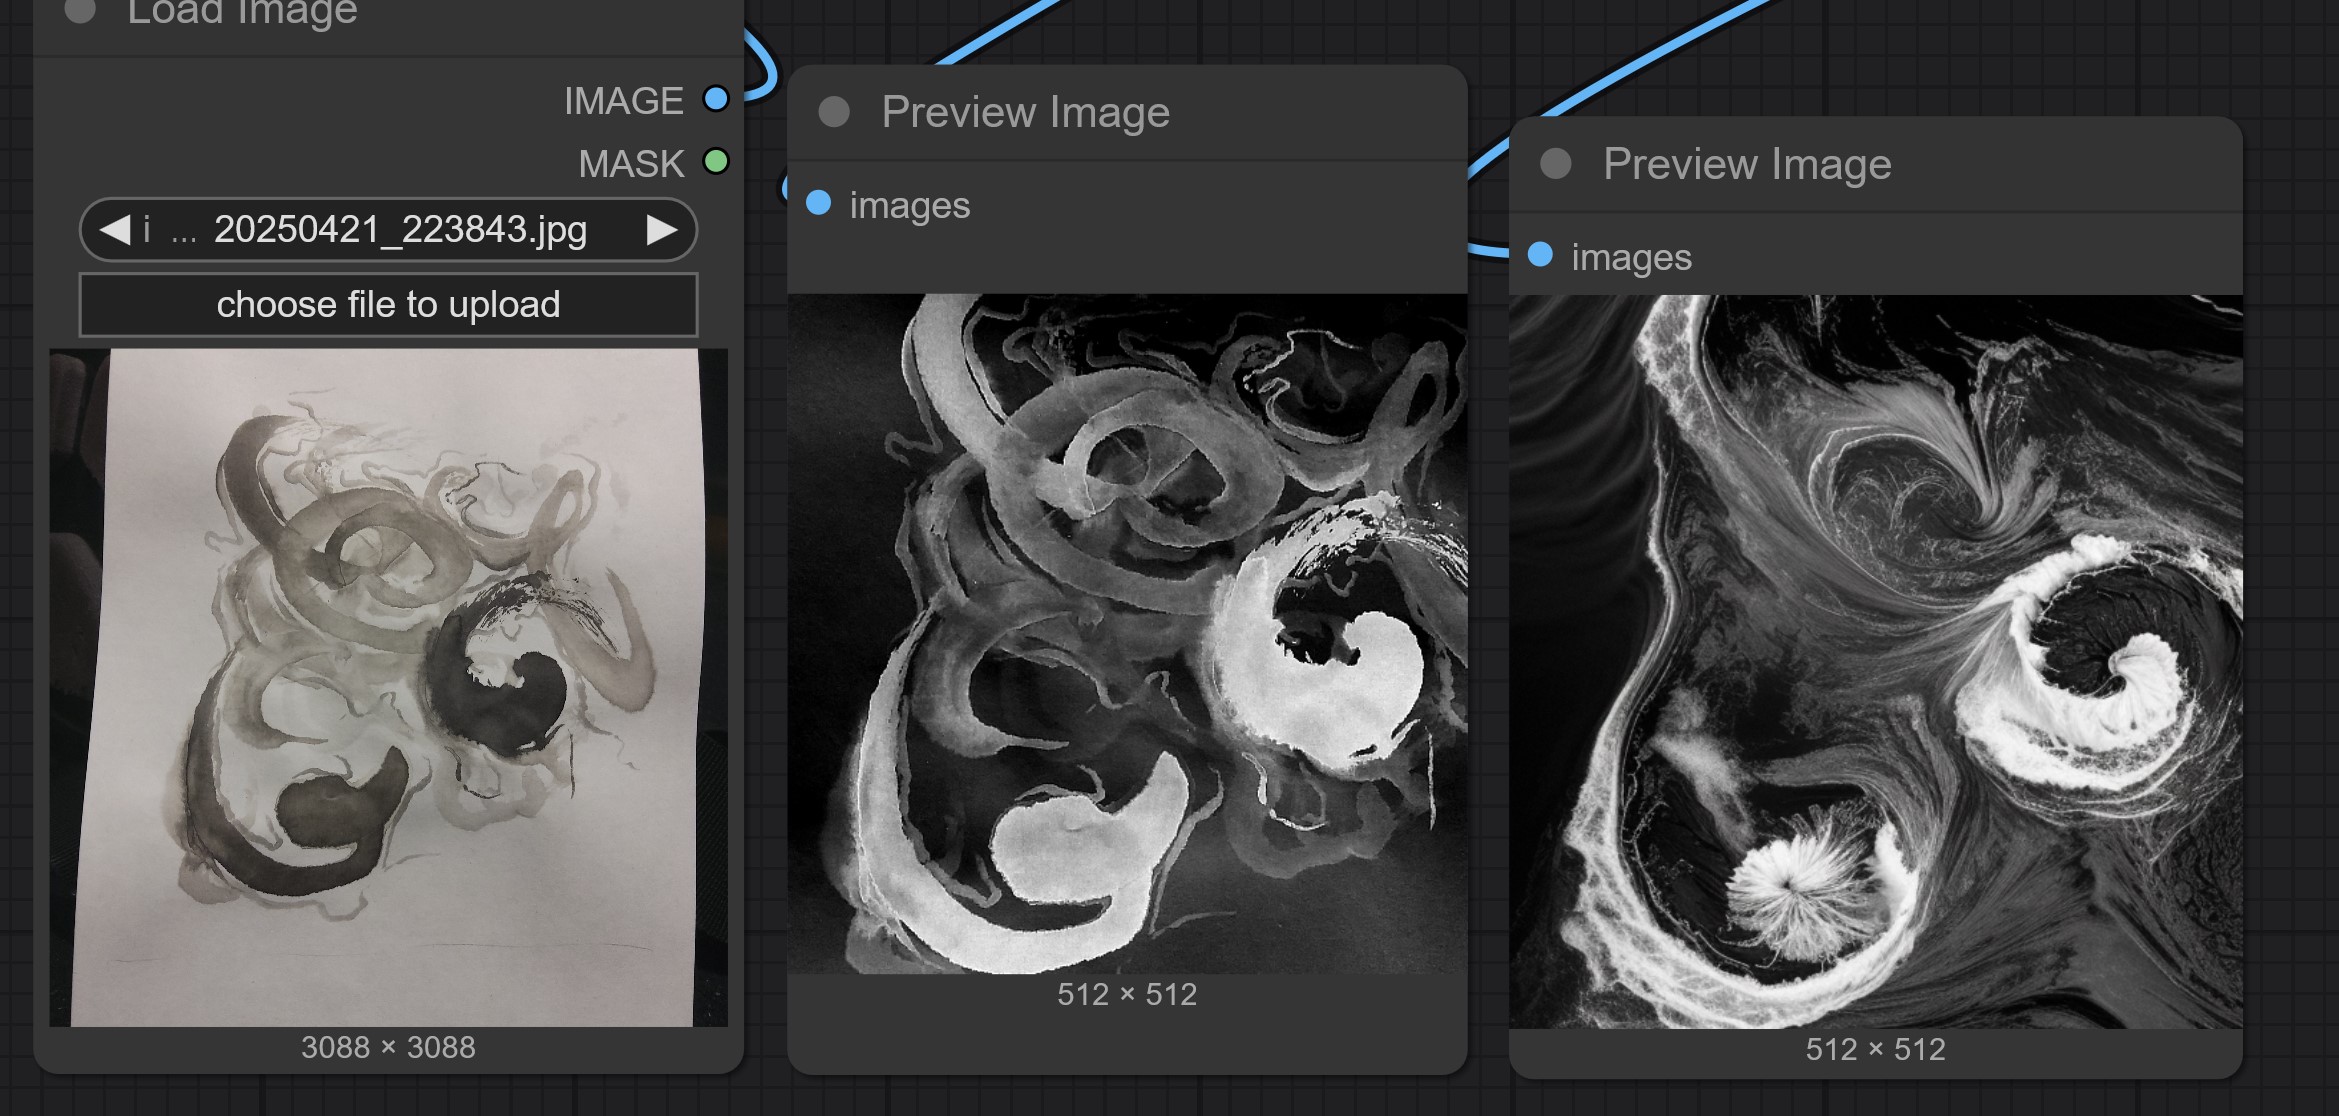
Task: Select the middle Preview Image title bar
Action: pos(1127,112)
